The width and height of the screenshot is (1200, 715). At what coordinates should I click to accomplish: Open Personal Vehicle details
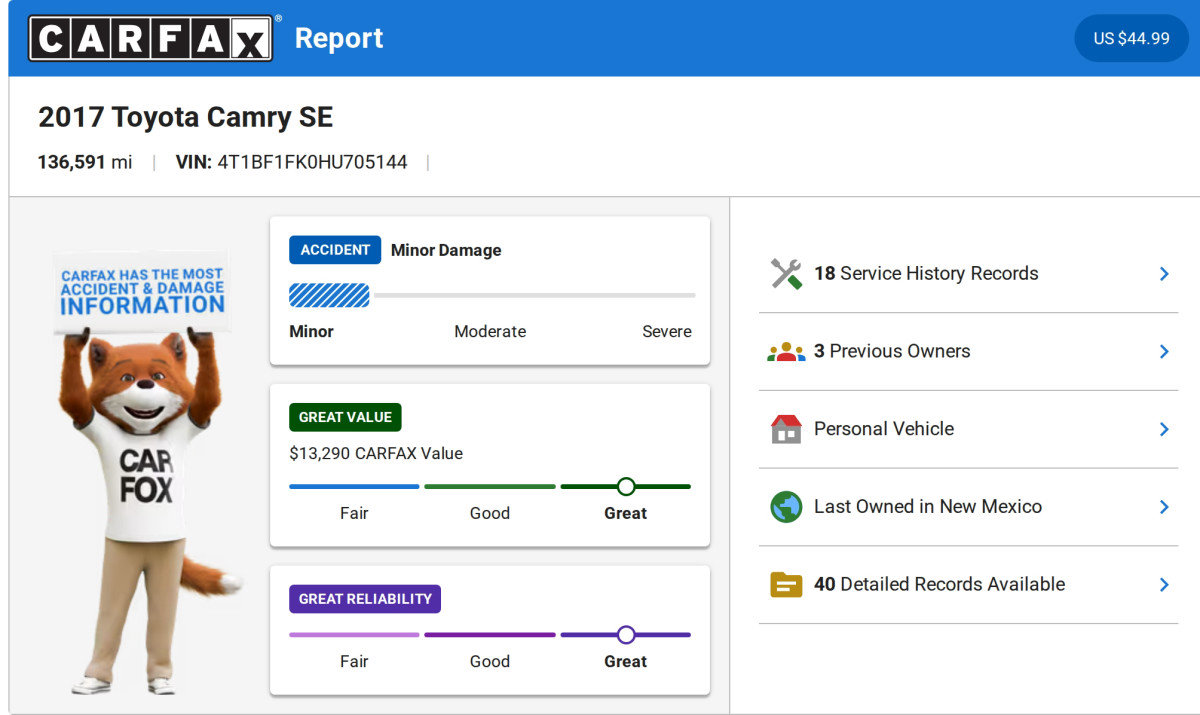968,429
